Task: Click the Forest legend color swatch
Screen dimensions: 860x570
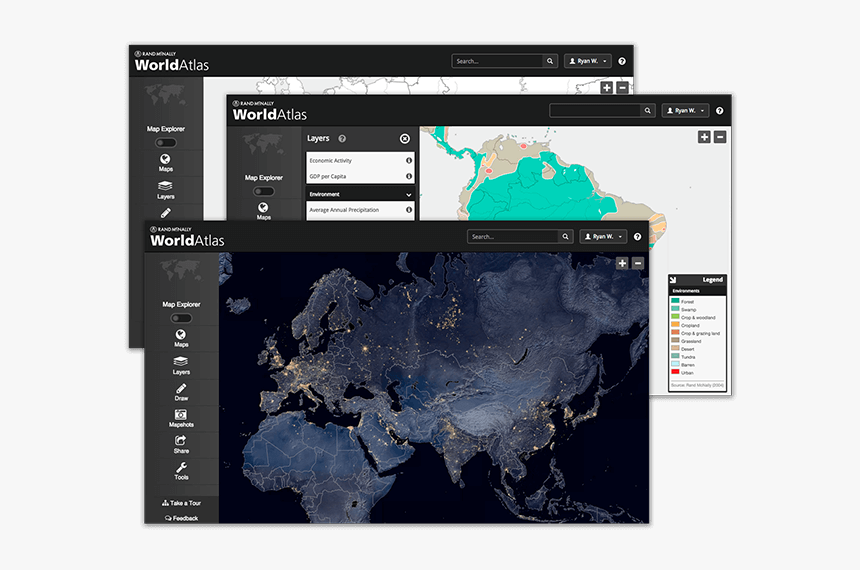Action: tap(675, 301)
